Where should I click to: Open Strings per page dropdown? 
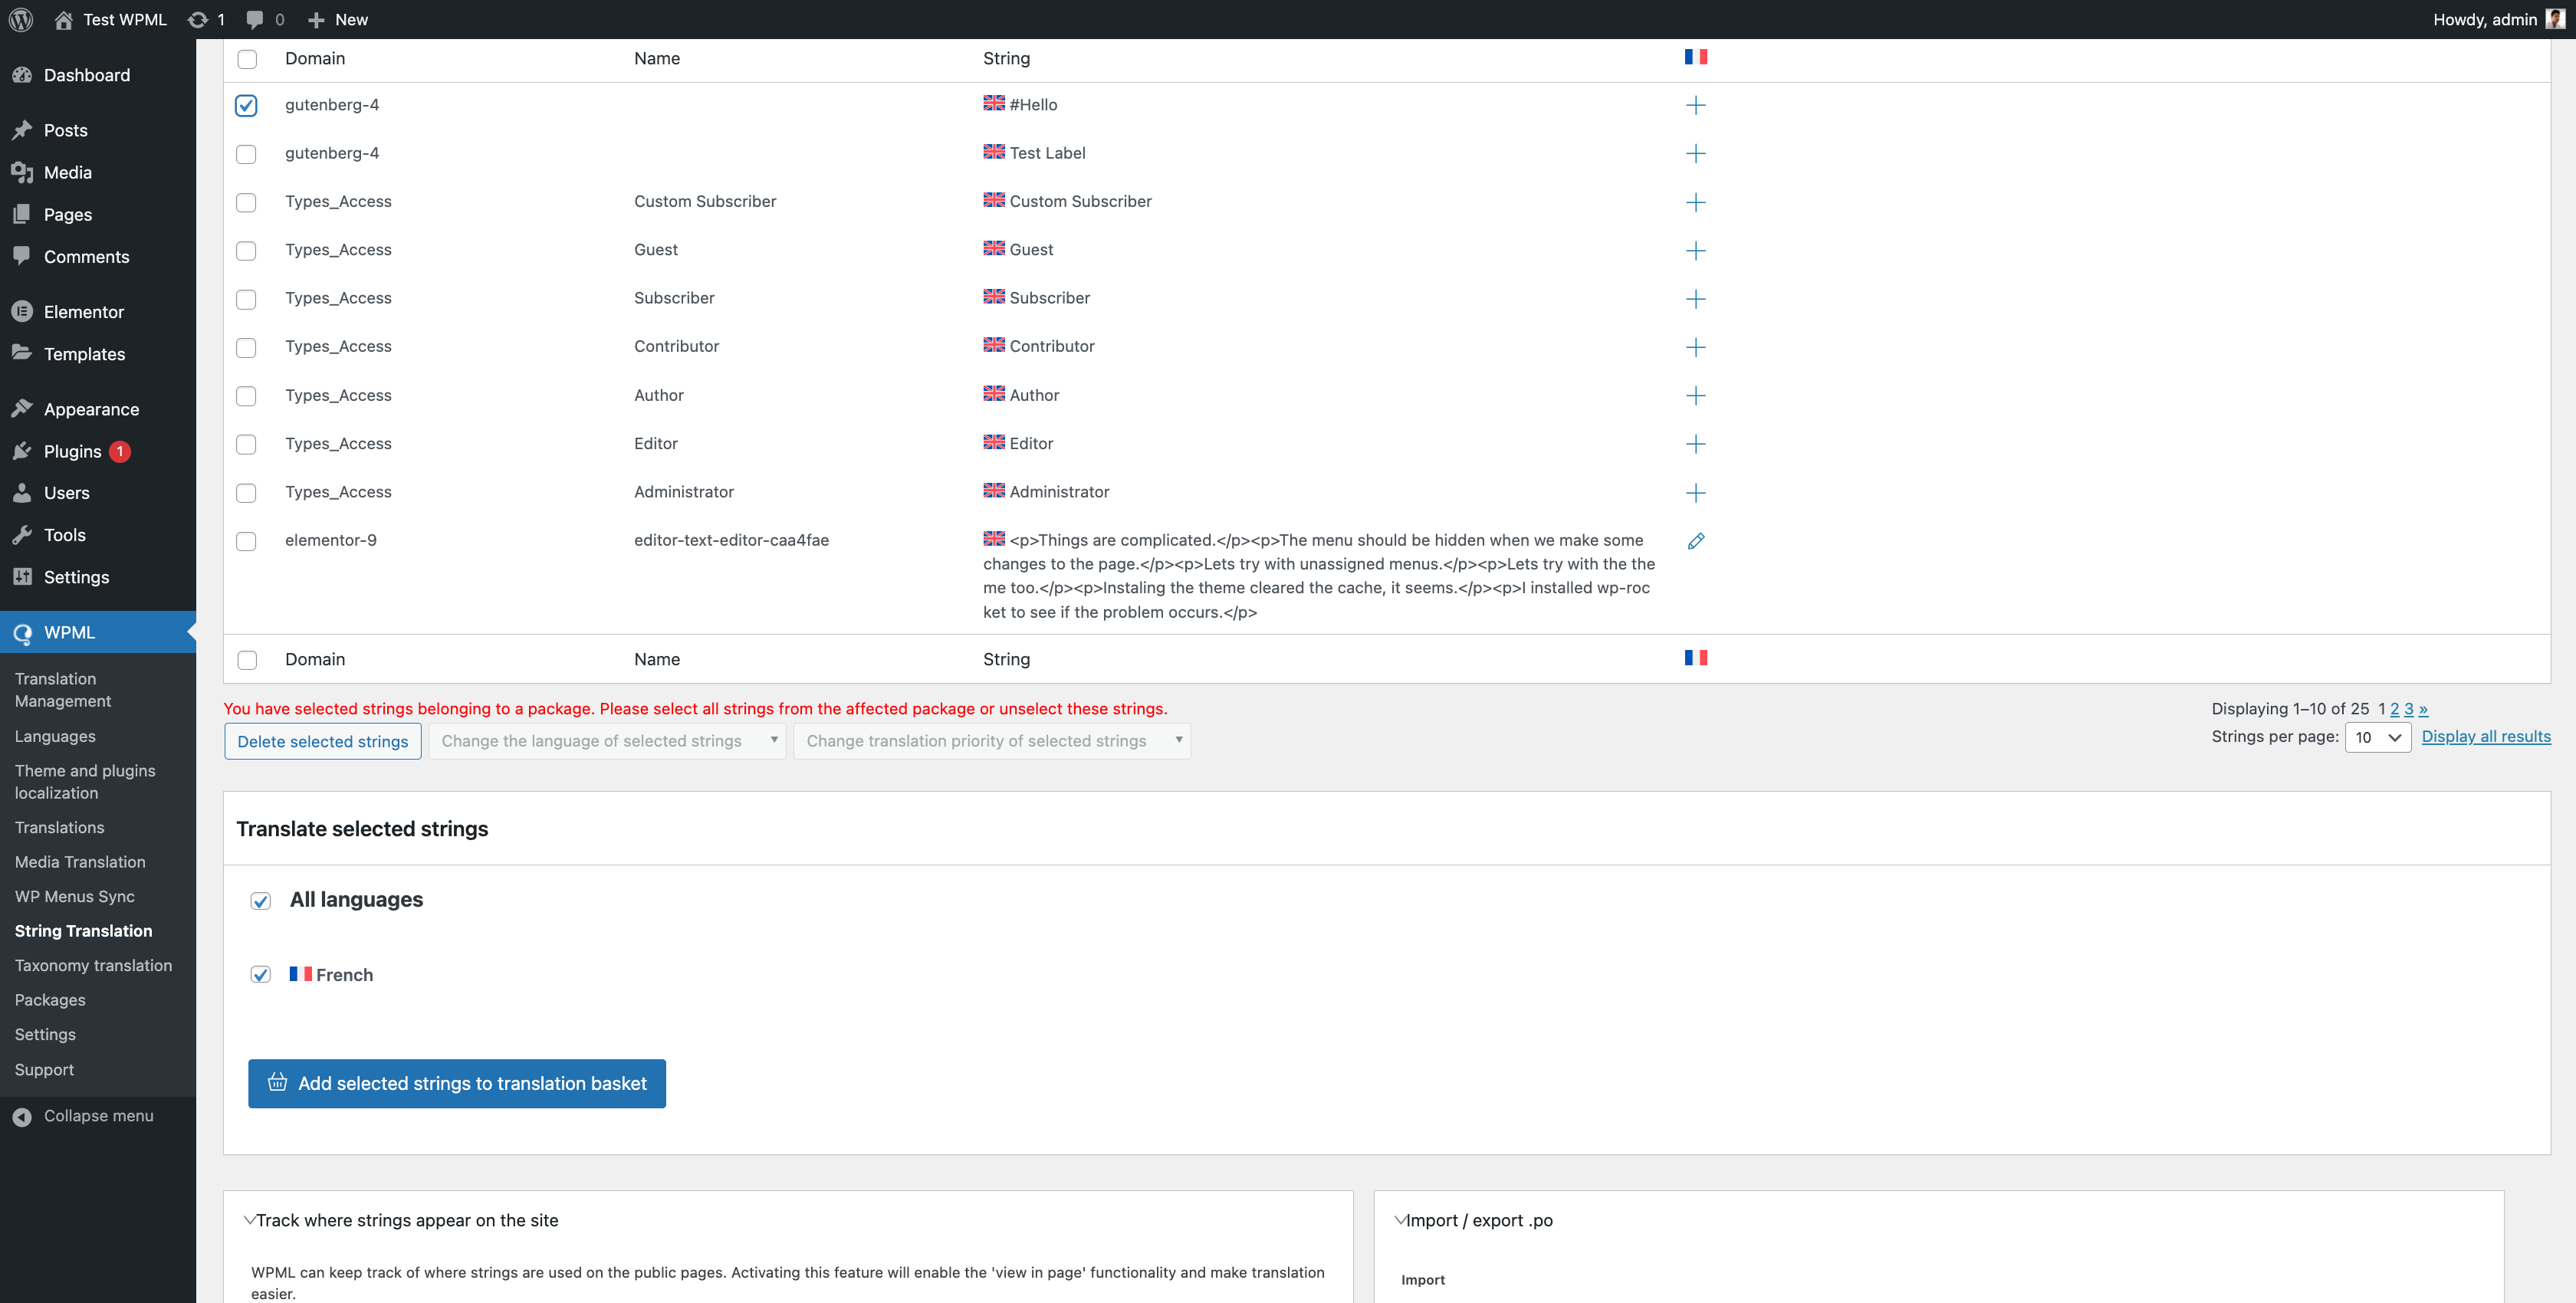[2377, 737]
